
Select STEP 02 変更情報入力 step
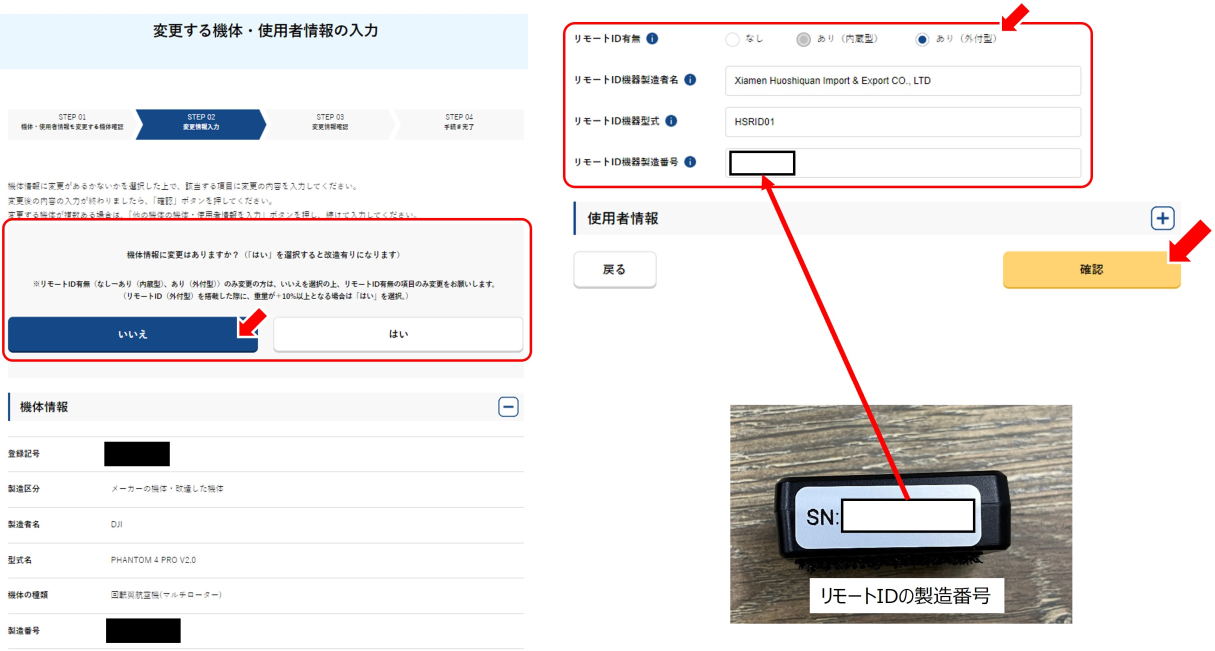pyautogui.click(x=200, y=123)
